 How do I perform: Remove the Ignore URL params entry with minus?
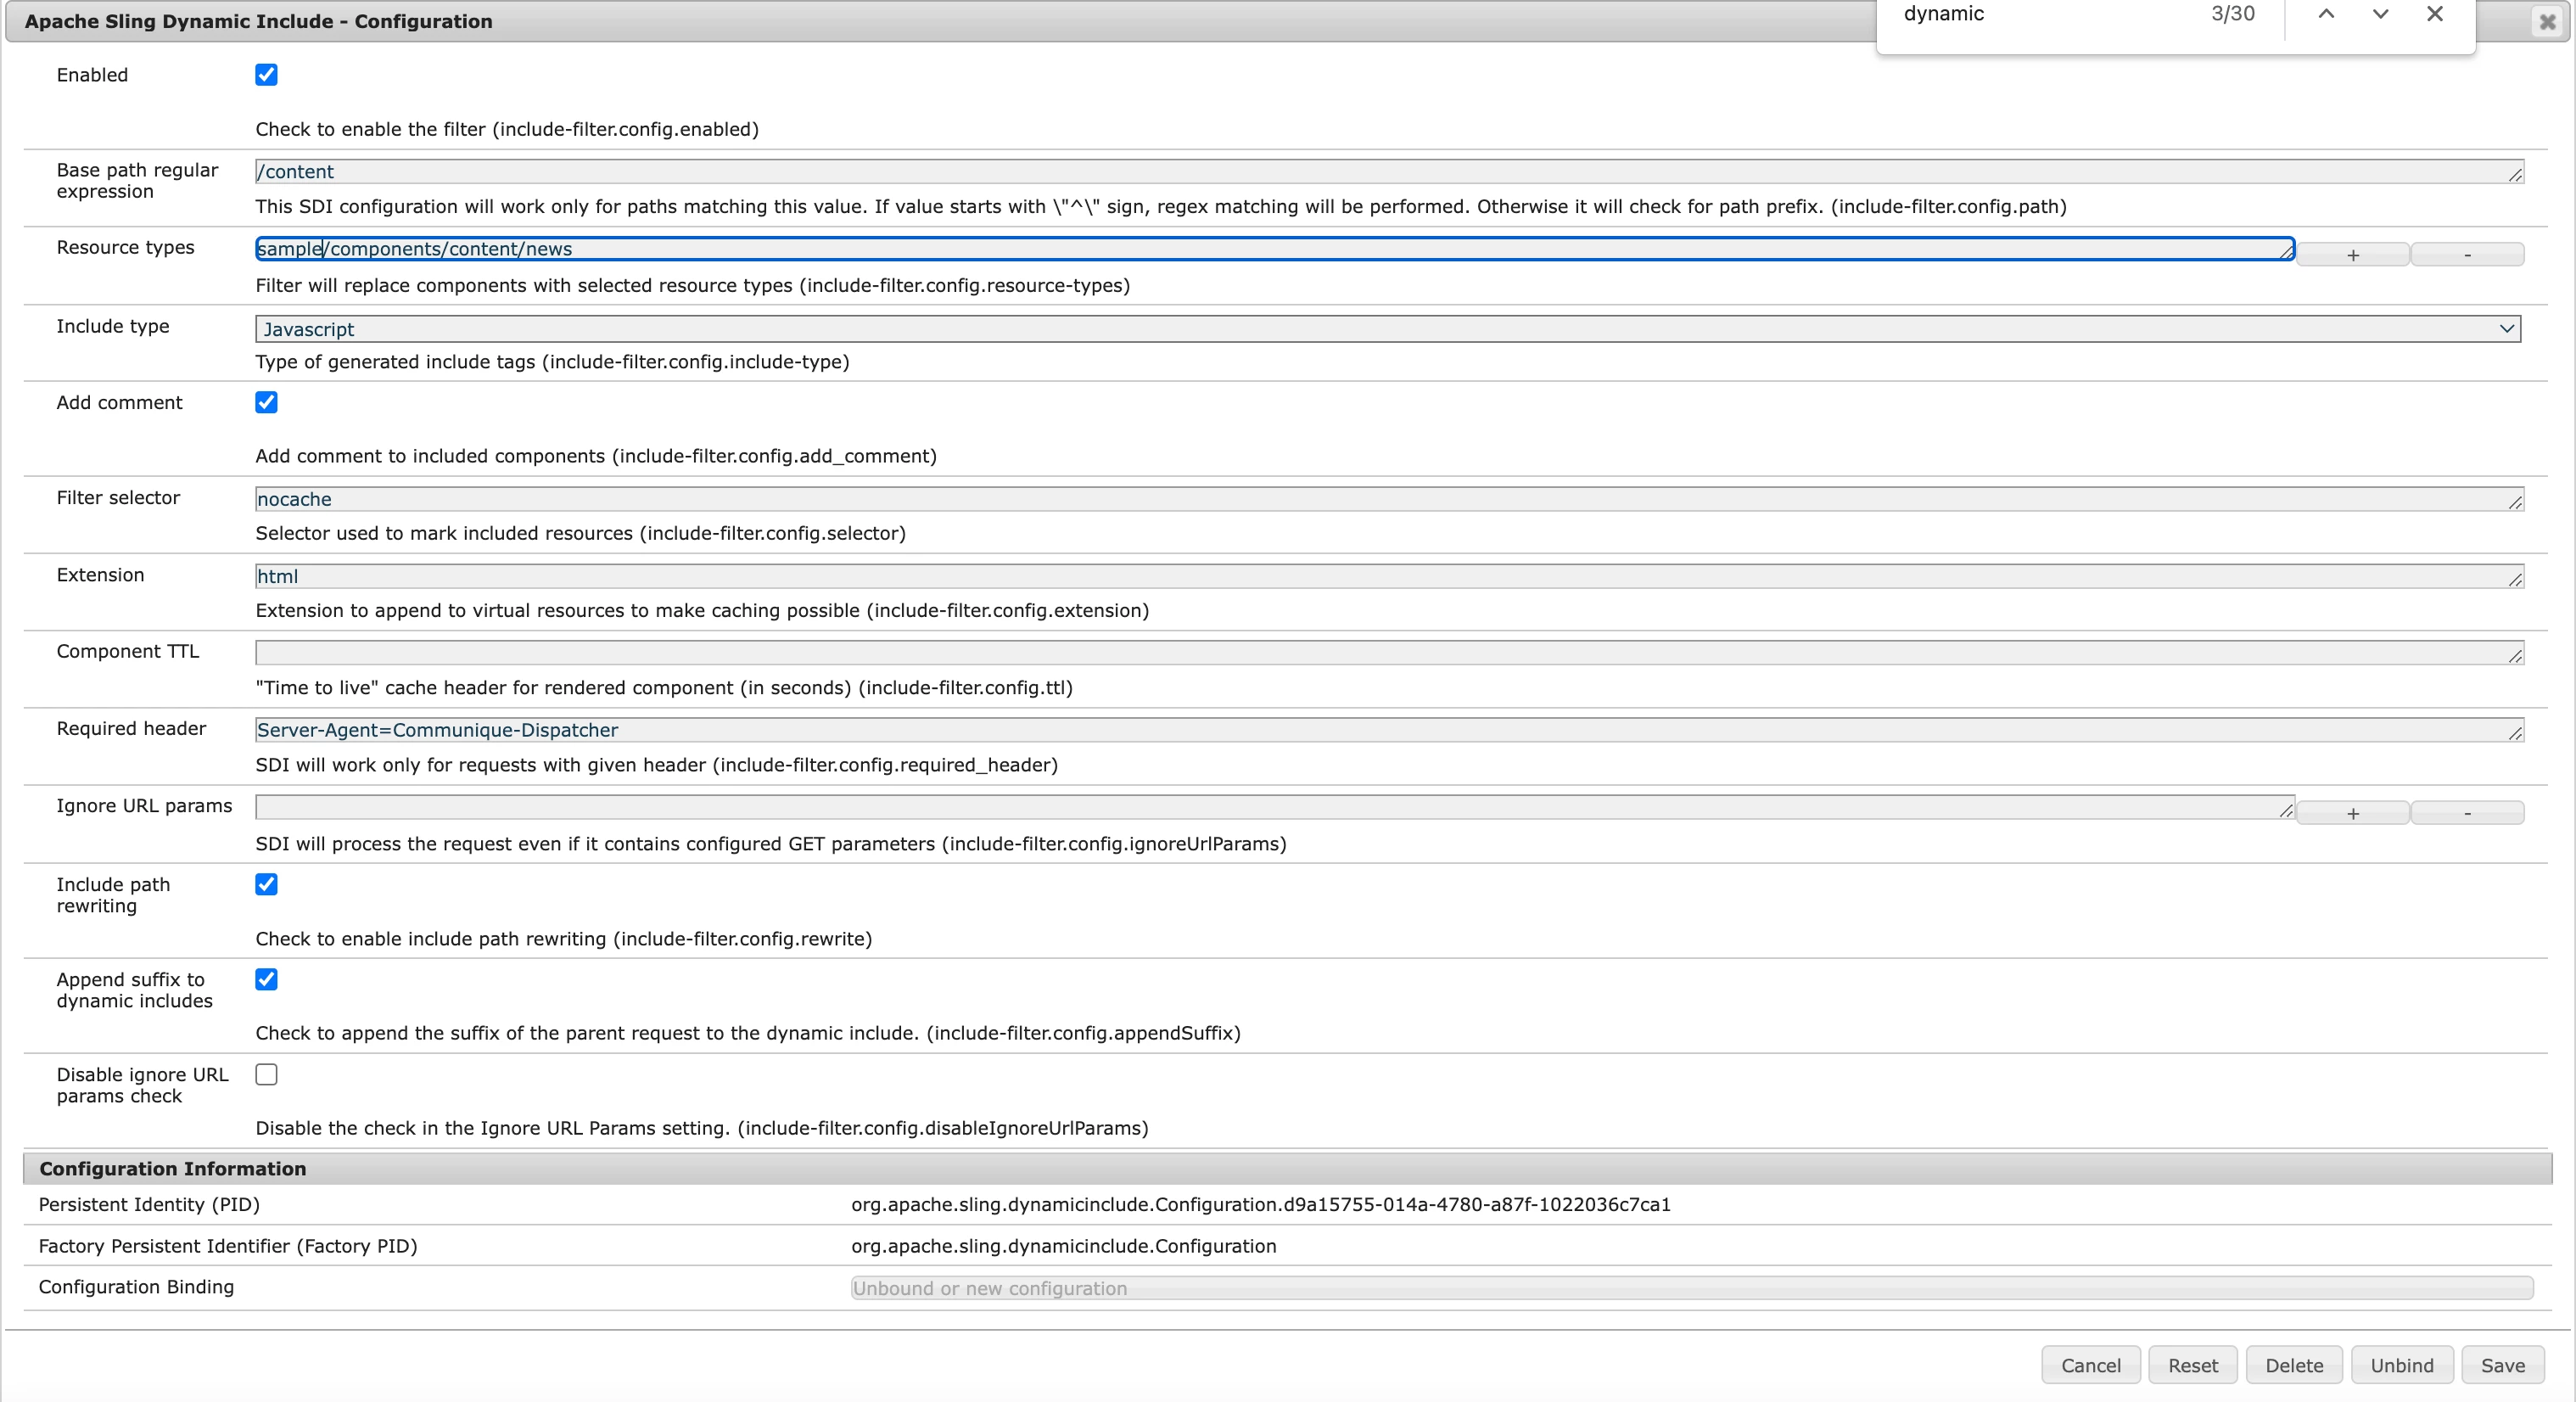pyautogui.click(x=2467, y=813)
